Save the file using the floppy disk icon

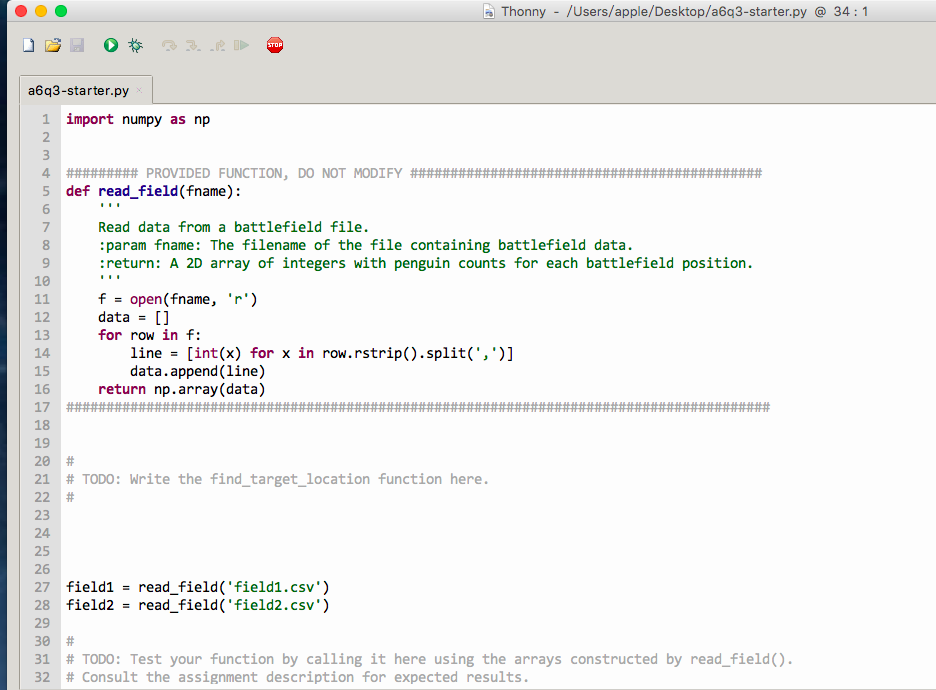77,45
